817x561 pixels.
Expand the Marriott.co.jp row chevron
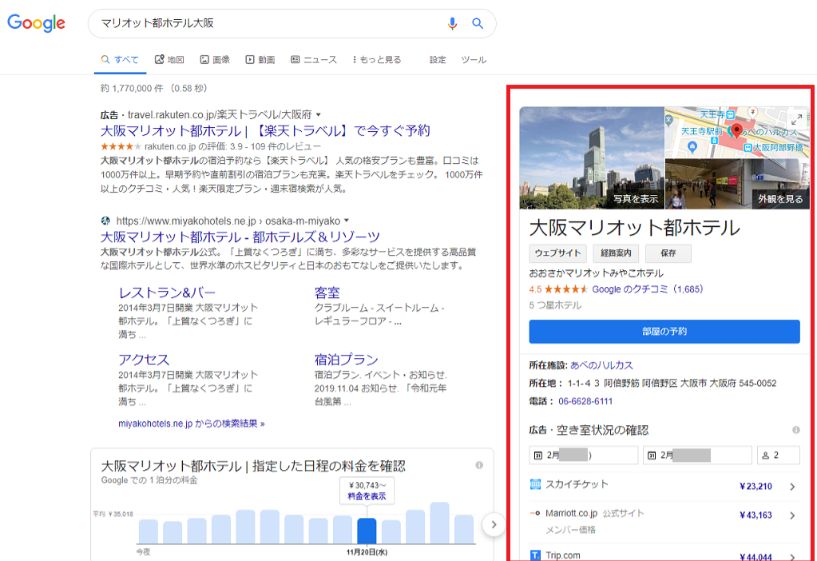pyautogui.click(x=793, y=515)
